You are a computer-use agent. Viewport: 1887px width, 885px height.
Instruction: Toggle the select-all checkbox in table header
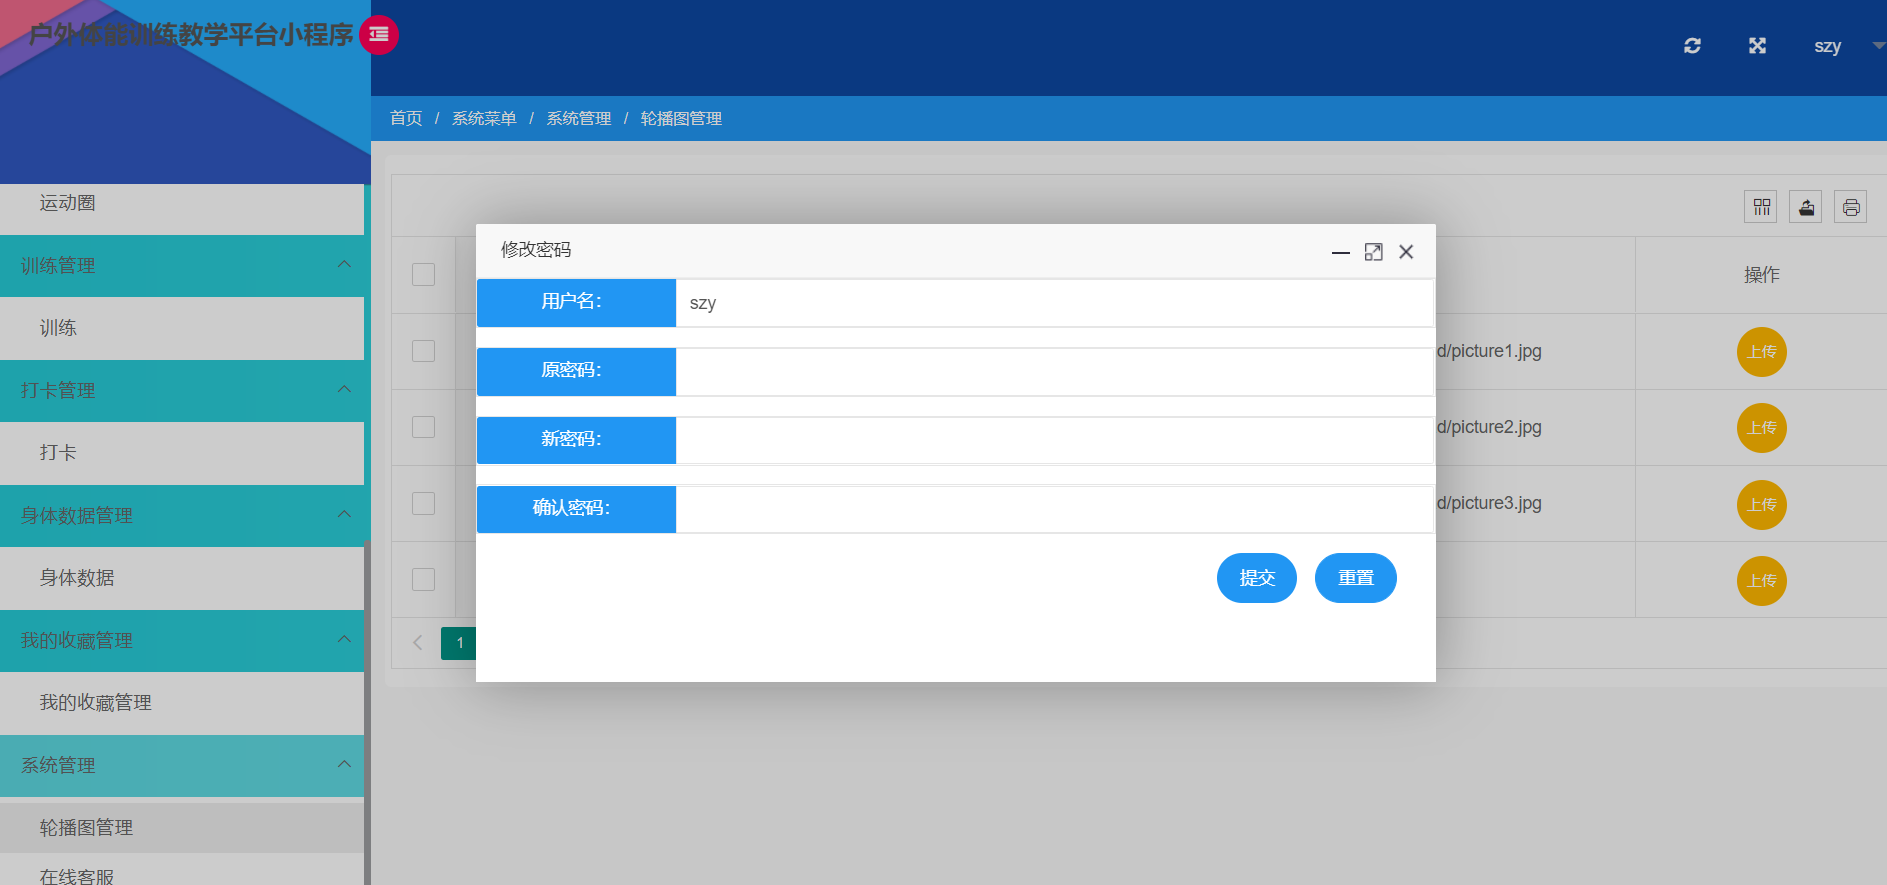[424, 274]
